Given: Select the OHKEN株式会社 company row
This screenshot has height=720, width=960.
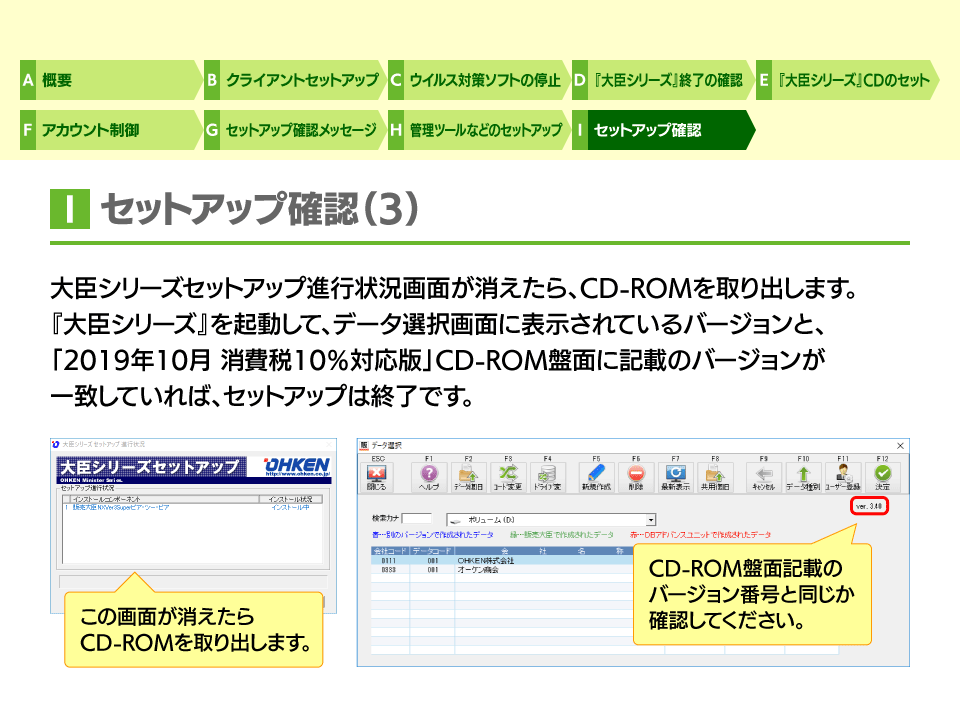Looking at the screenshot, I should (x=502, y=560).
